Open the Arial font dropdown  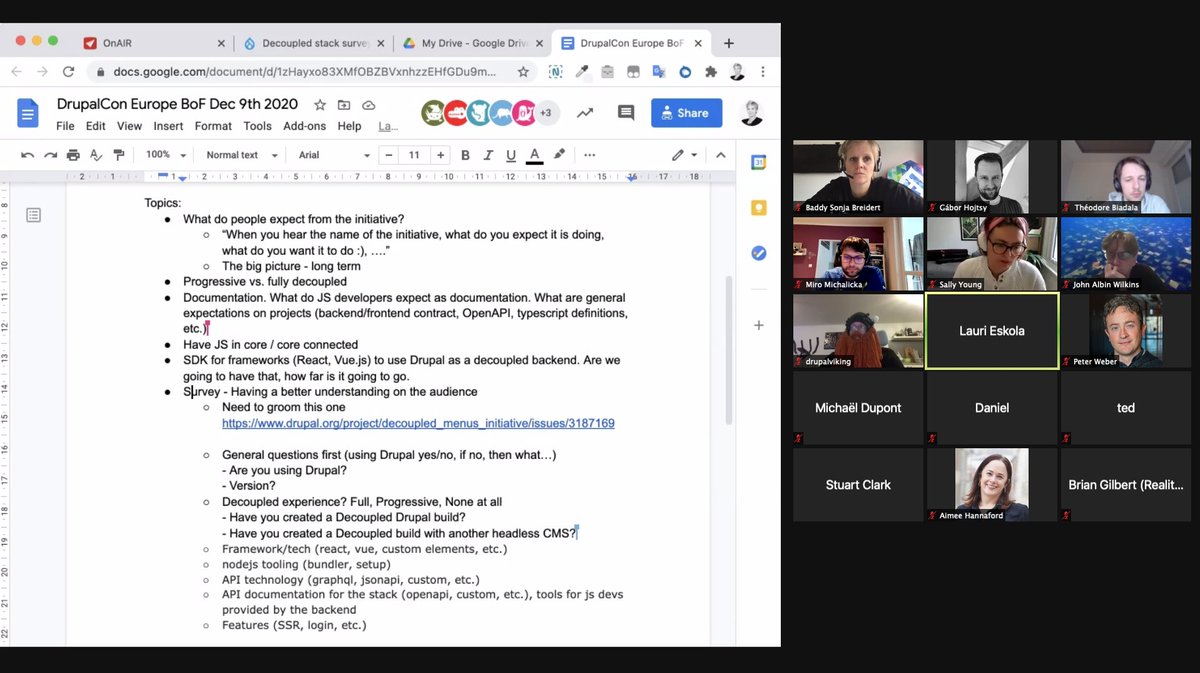point(334,155)
